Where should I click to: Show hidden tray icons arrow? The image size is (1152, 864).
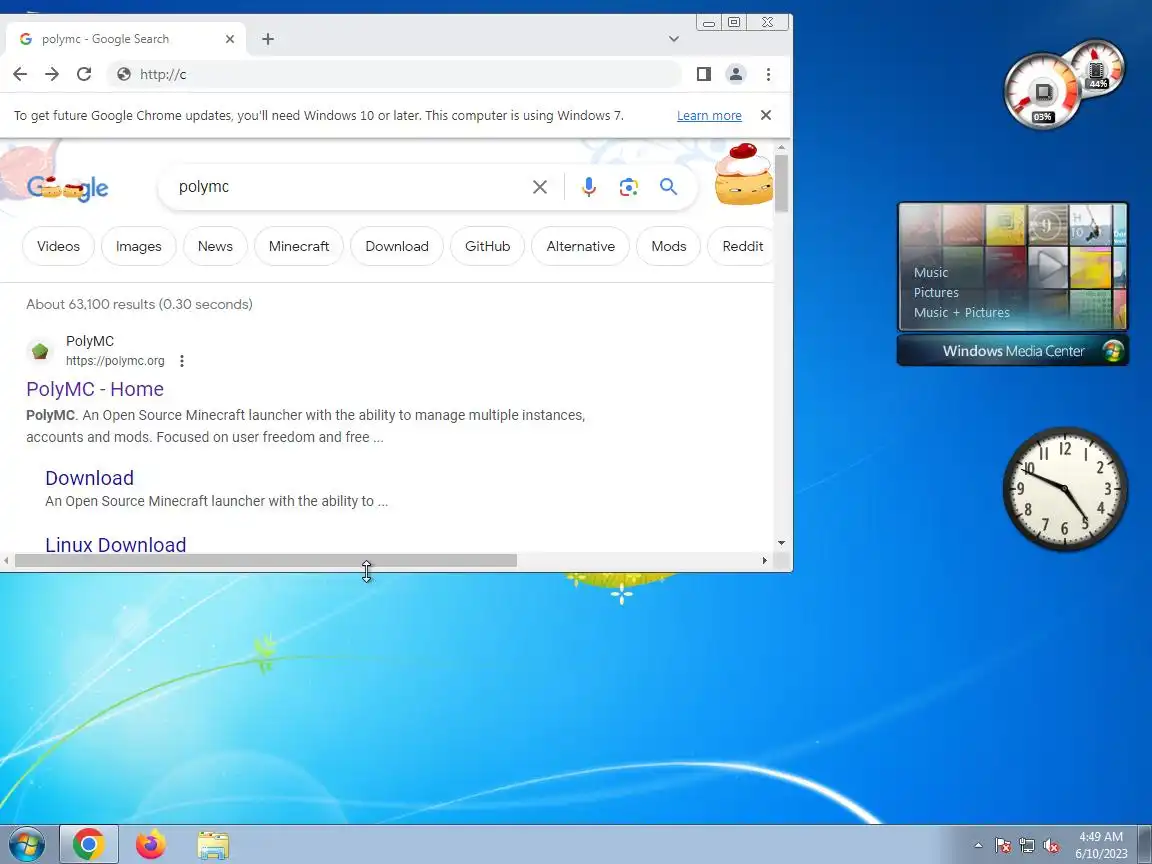[978, 846]
